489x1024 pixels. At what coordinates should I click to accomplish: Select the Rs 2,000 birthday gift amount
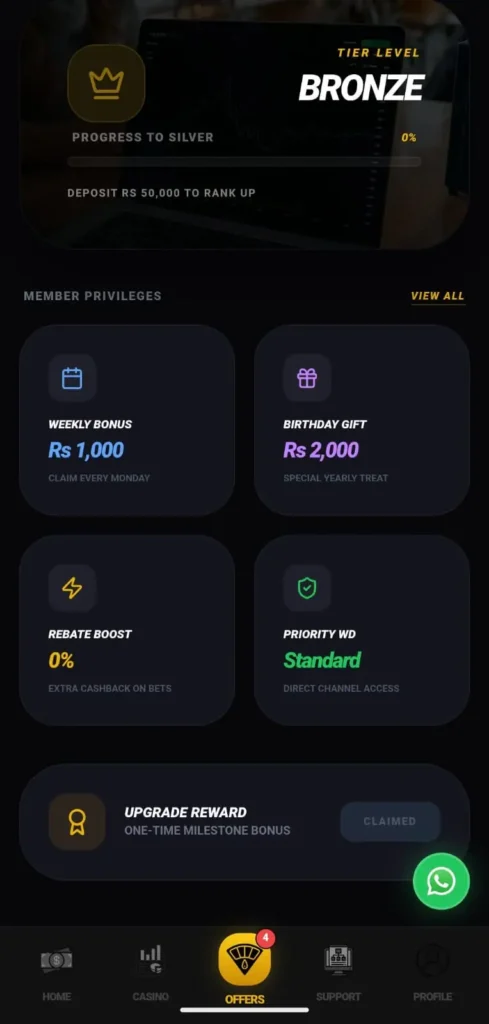pyautogui.click(x=321, y=450)
